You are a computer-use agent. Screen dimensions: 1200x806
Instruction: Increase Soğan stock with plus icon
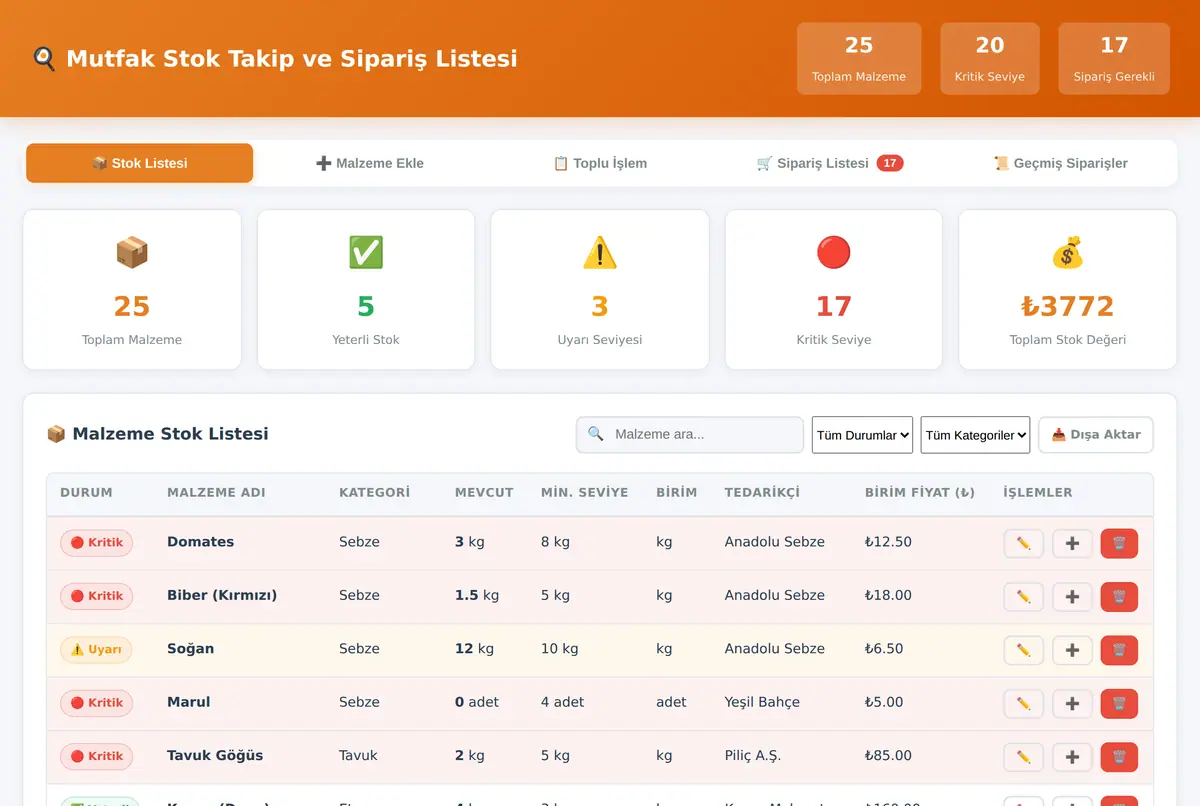coord(1072,650)
